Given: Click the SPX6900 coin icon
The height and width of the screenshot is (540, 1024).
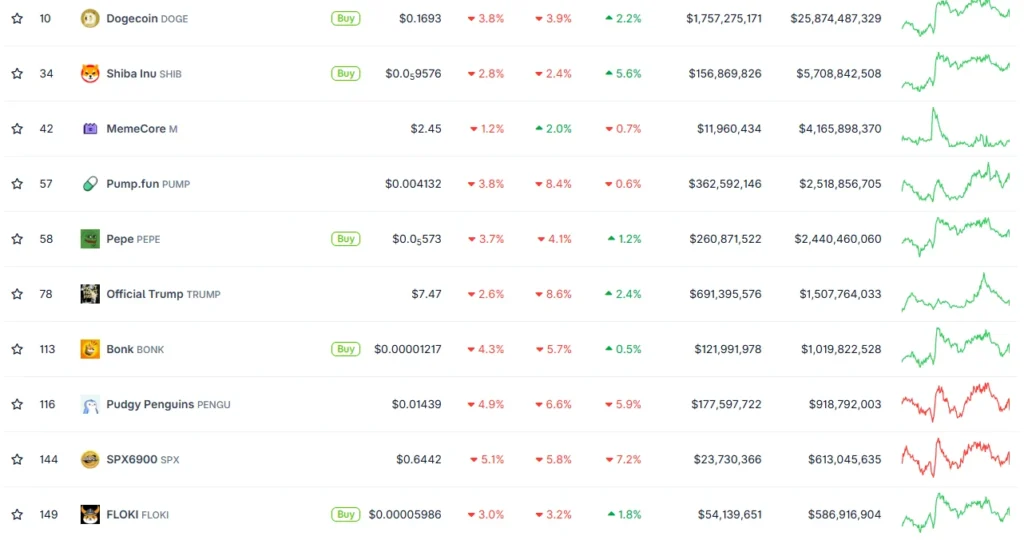Looking at the screenshot, I should coord(90,459).
